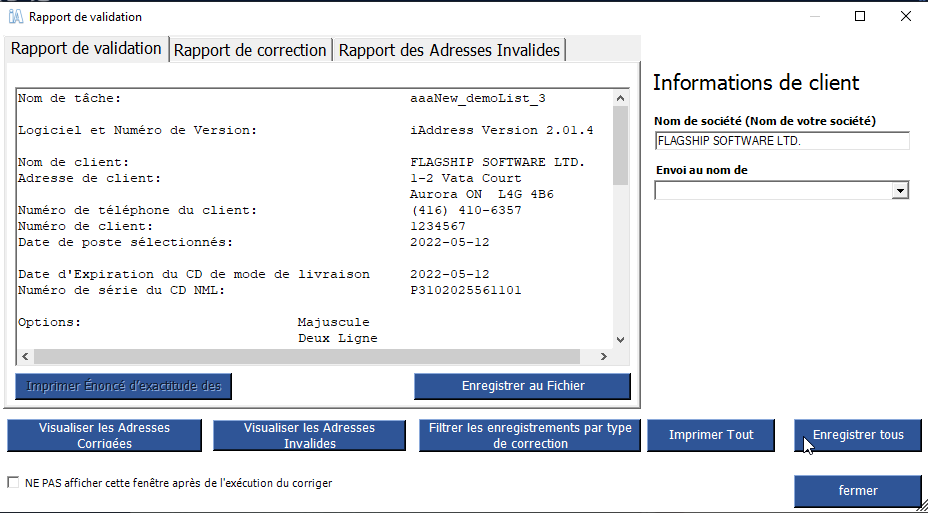
Task: Click Visualiser les Adresses Corrigées button
Action: click(x=104, y=435)
